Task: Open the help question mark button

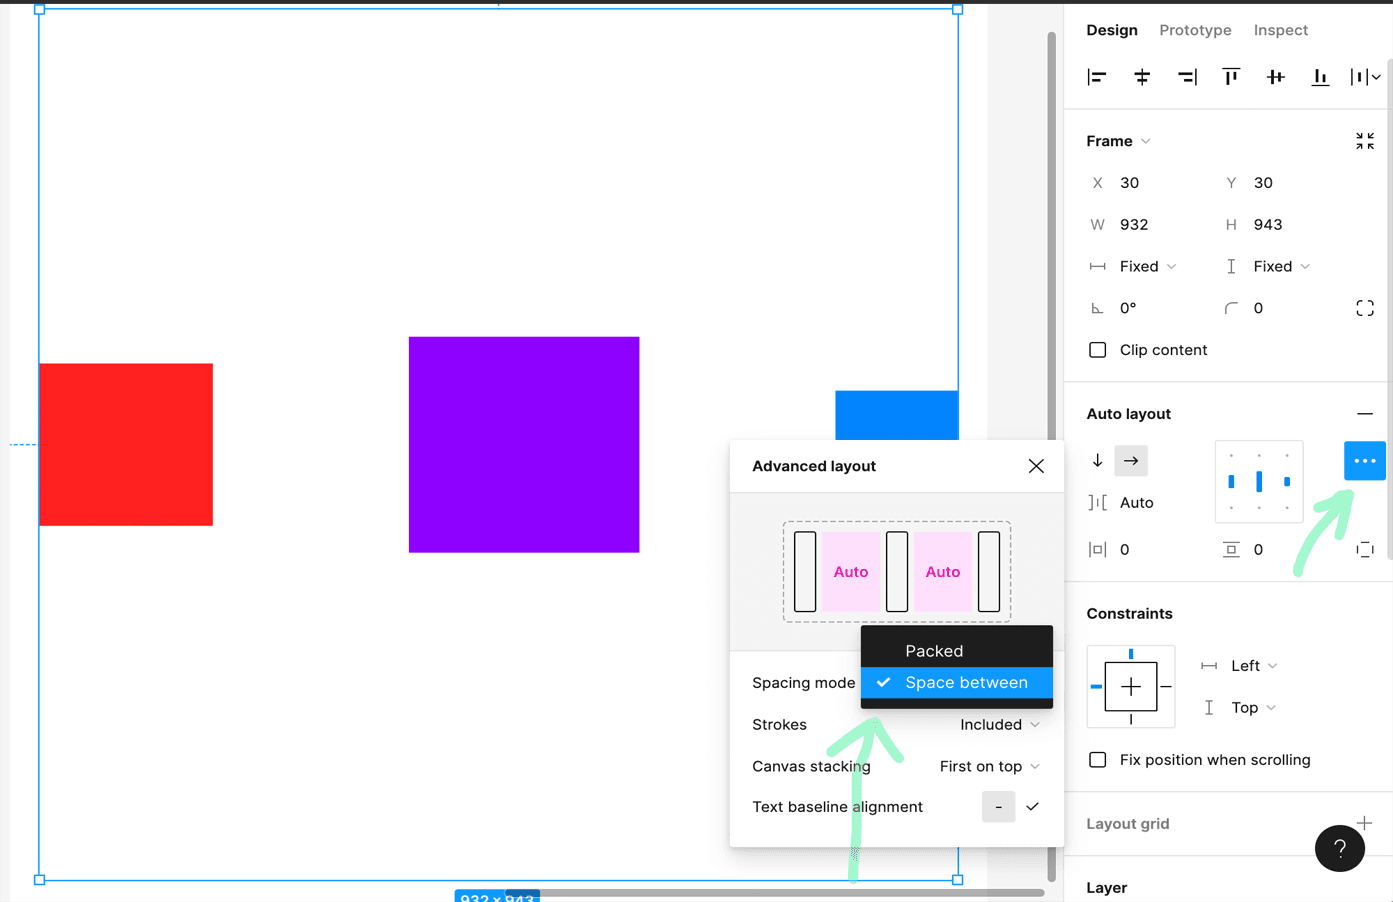Action: tap(1340, 848)
